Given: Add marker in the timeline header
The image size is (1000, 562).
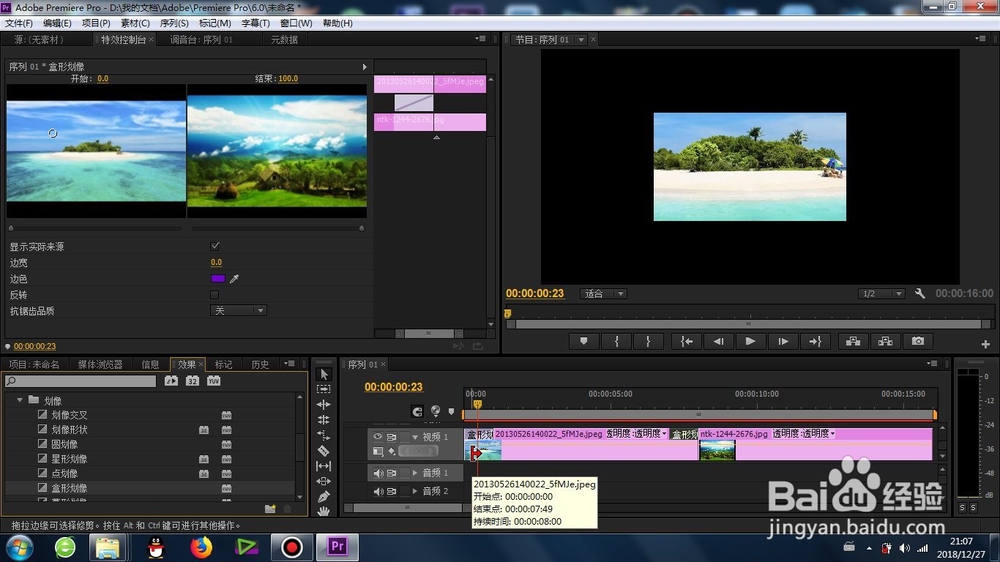Looking at the screenshot, I should click(452, 411).
